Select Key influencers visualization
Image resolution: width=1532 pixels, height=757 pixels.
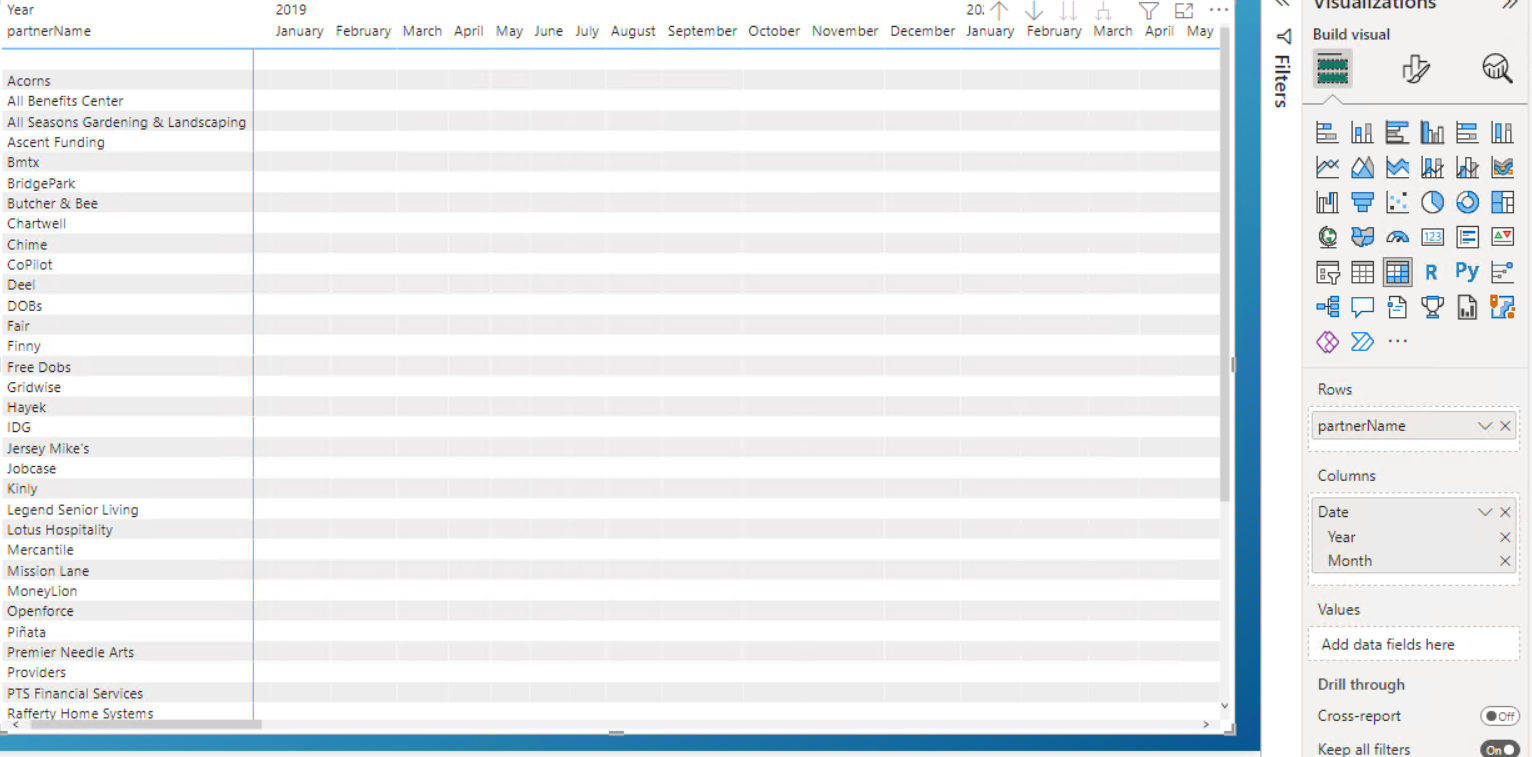(1502, 272)
